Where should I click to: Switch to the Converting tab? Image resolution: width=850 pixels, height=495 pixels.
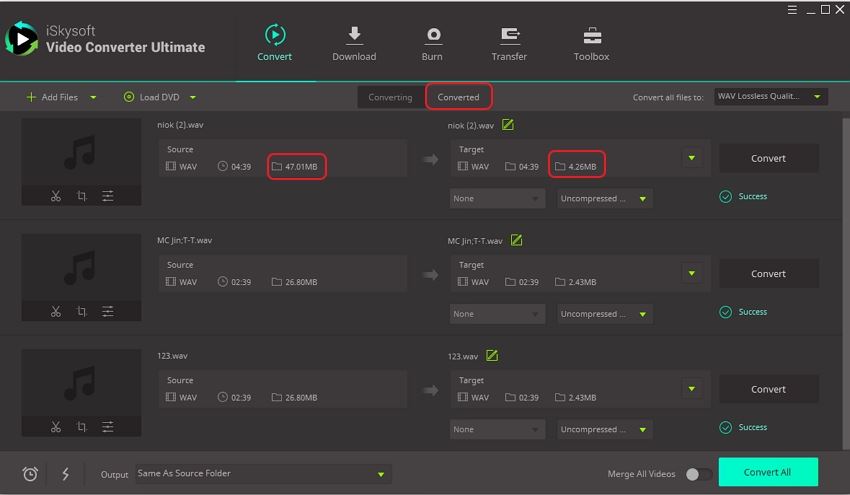(390, 97)
